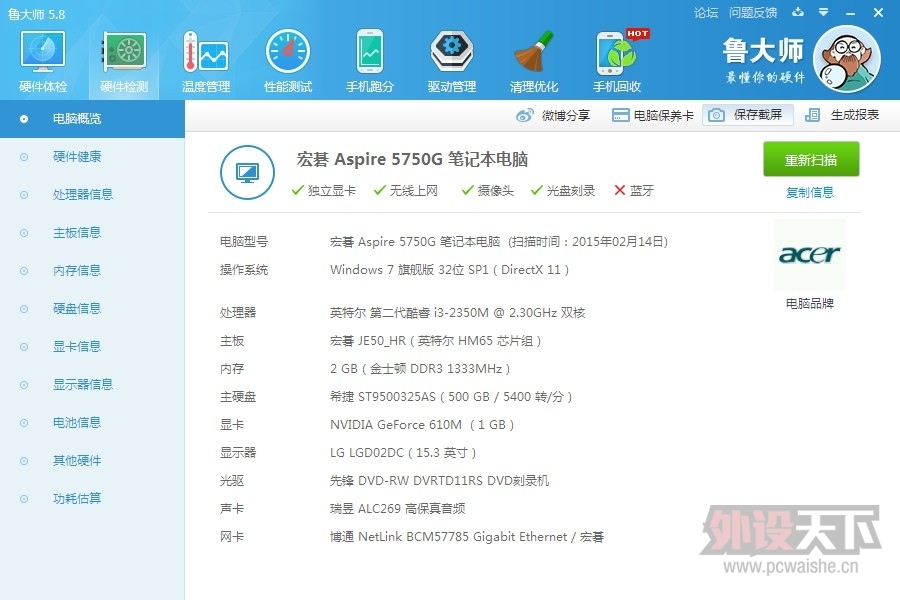Open 驱动管理 driver management icon
Viewport: 900px width, 600px height.
click(452, 52)
